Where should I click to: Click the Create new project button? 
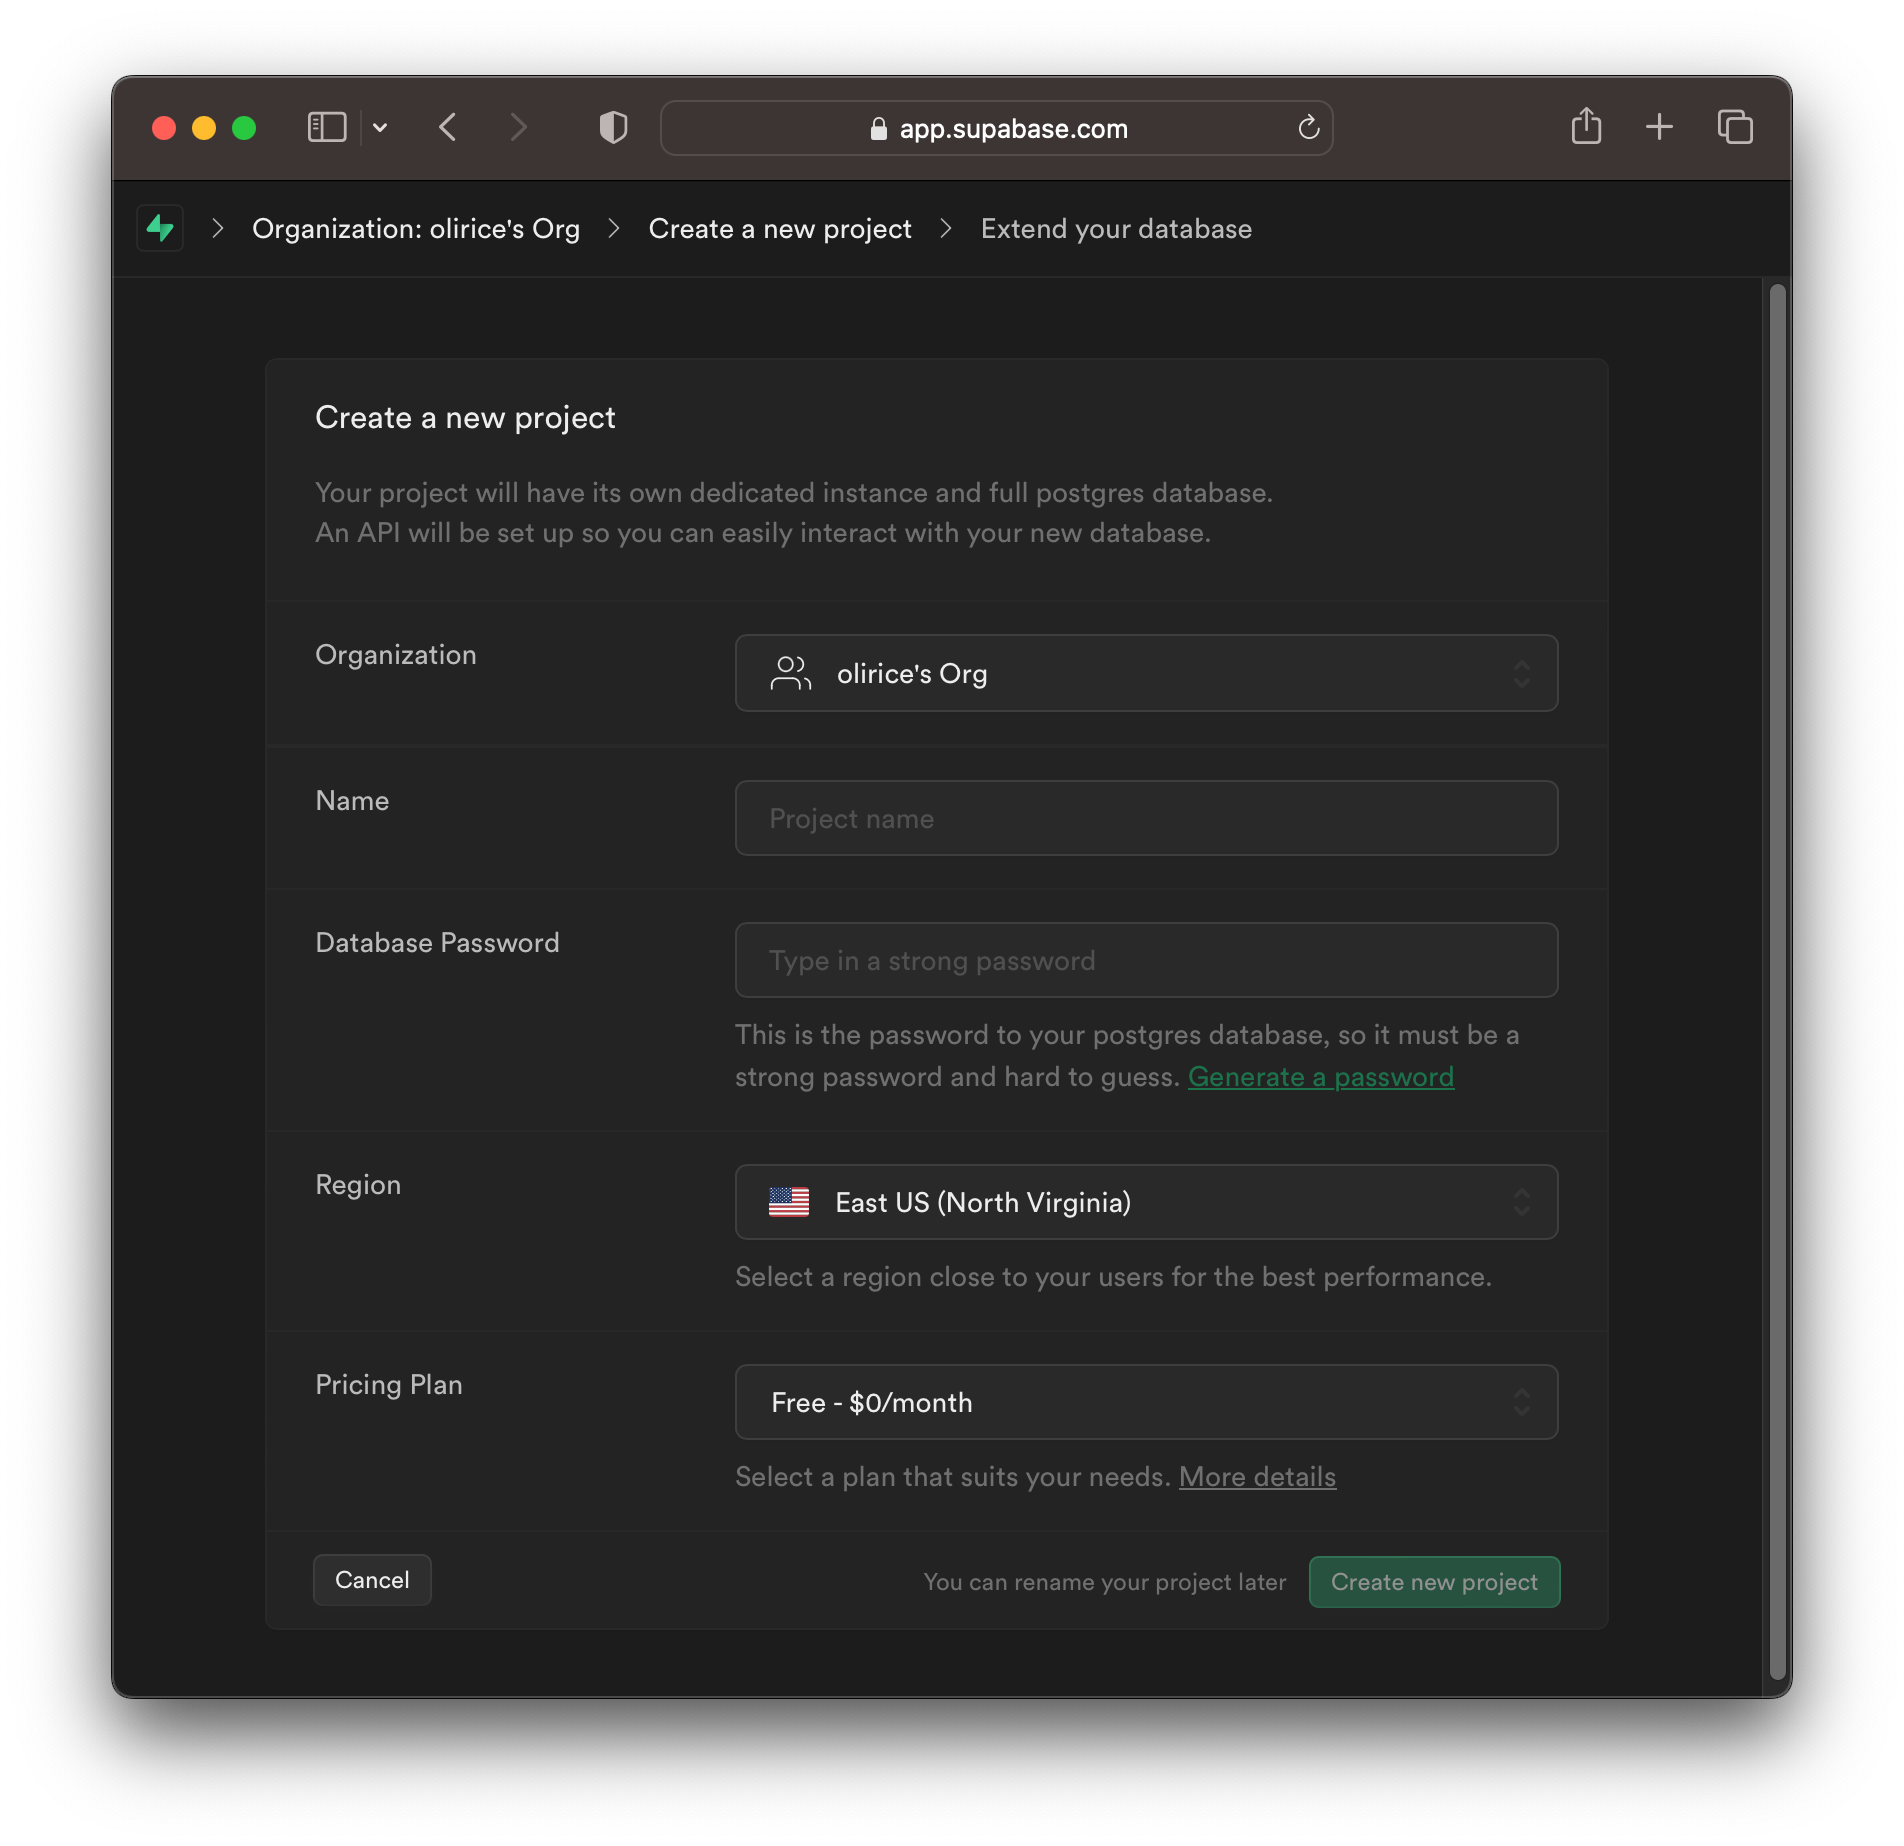1434,1582
